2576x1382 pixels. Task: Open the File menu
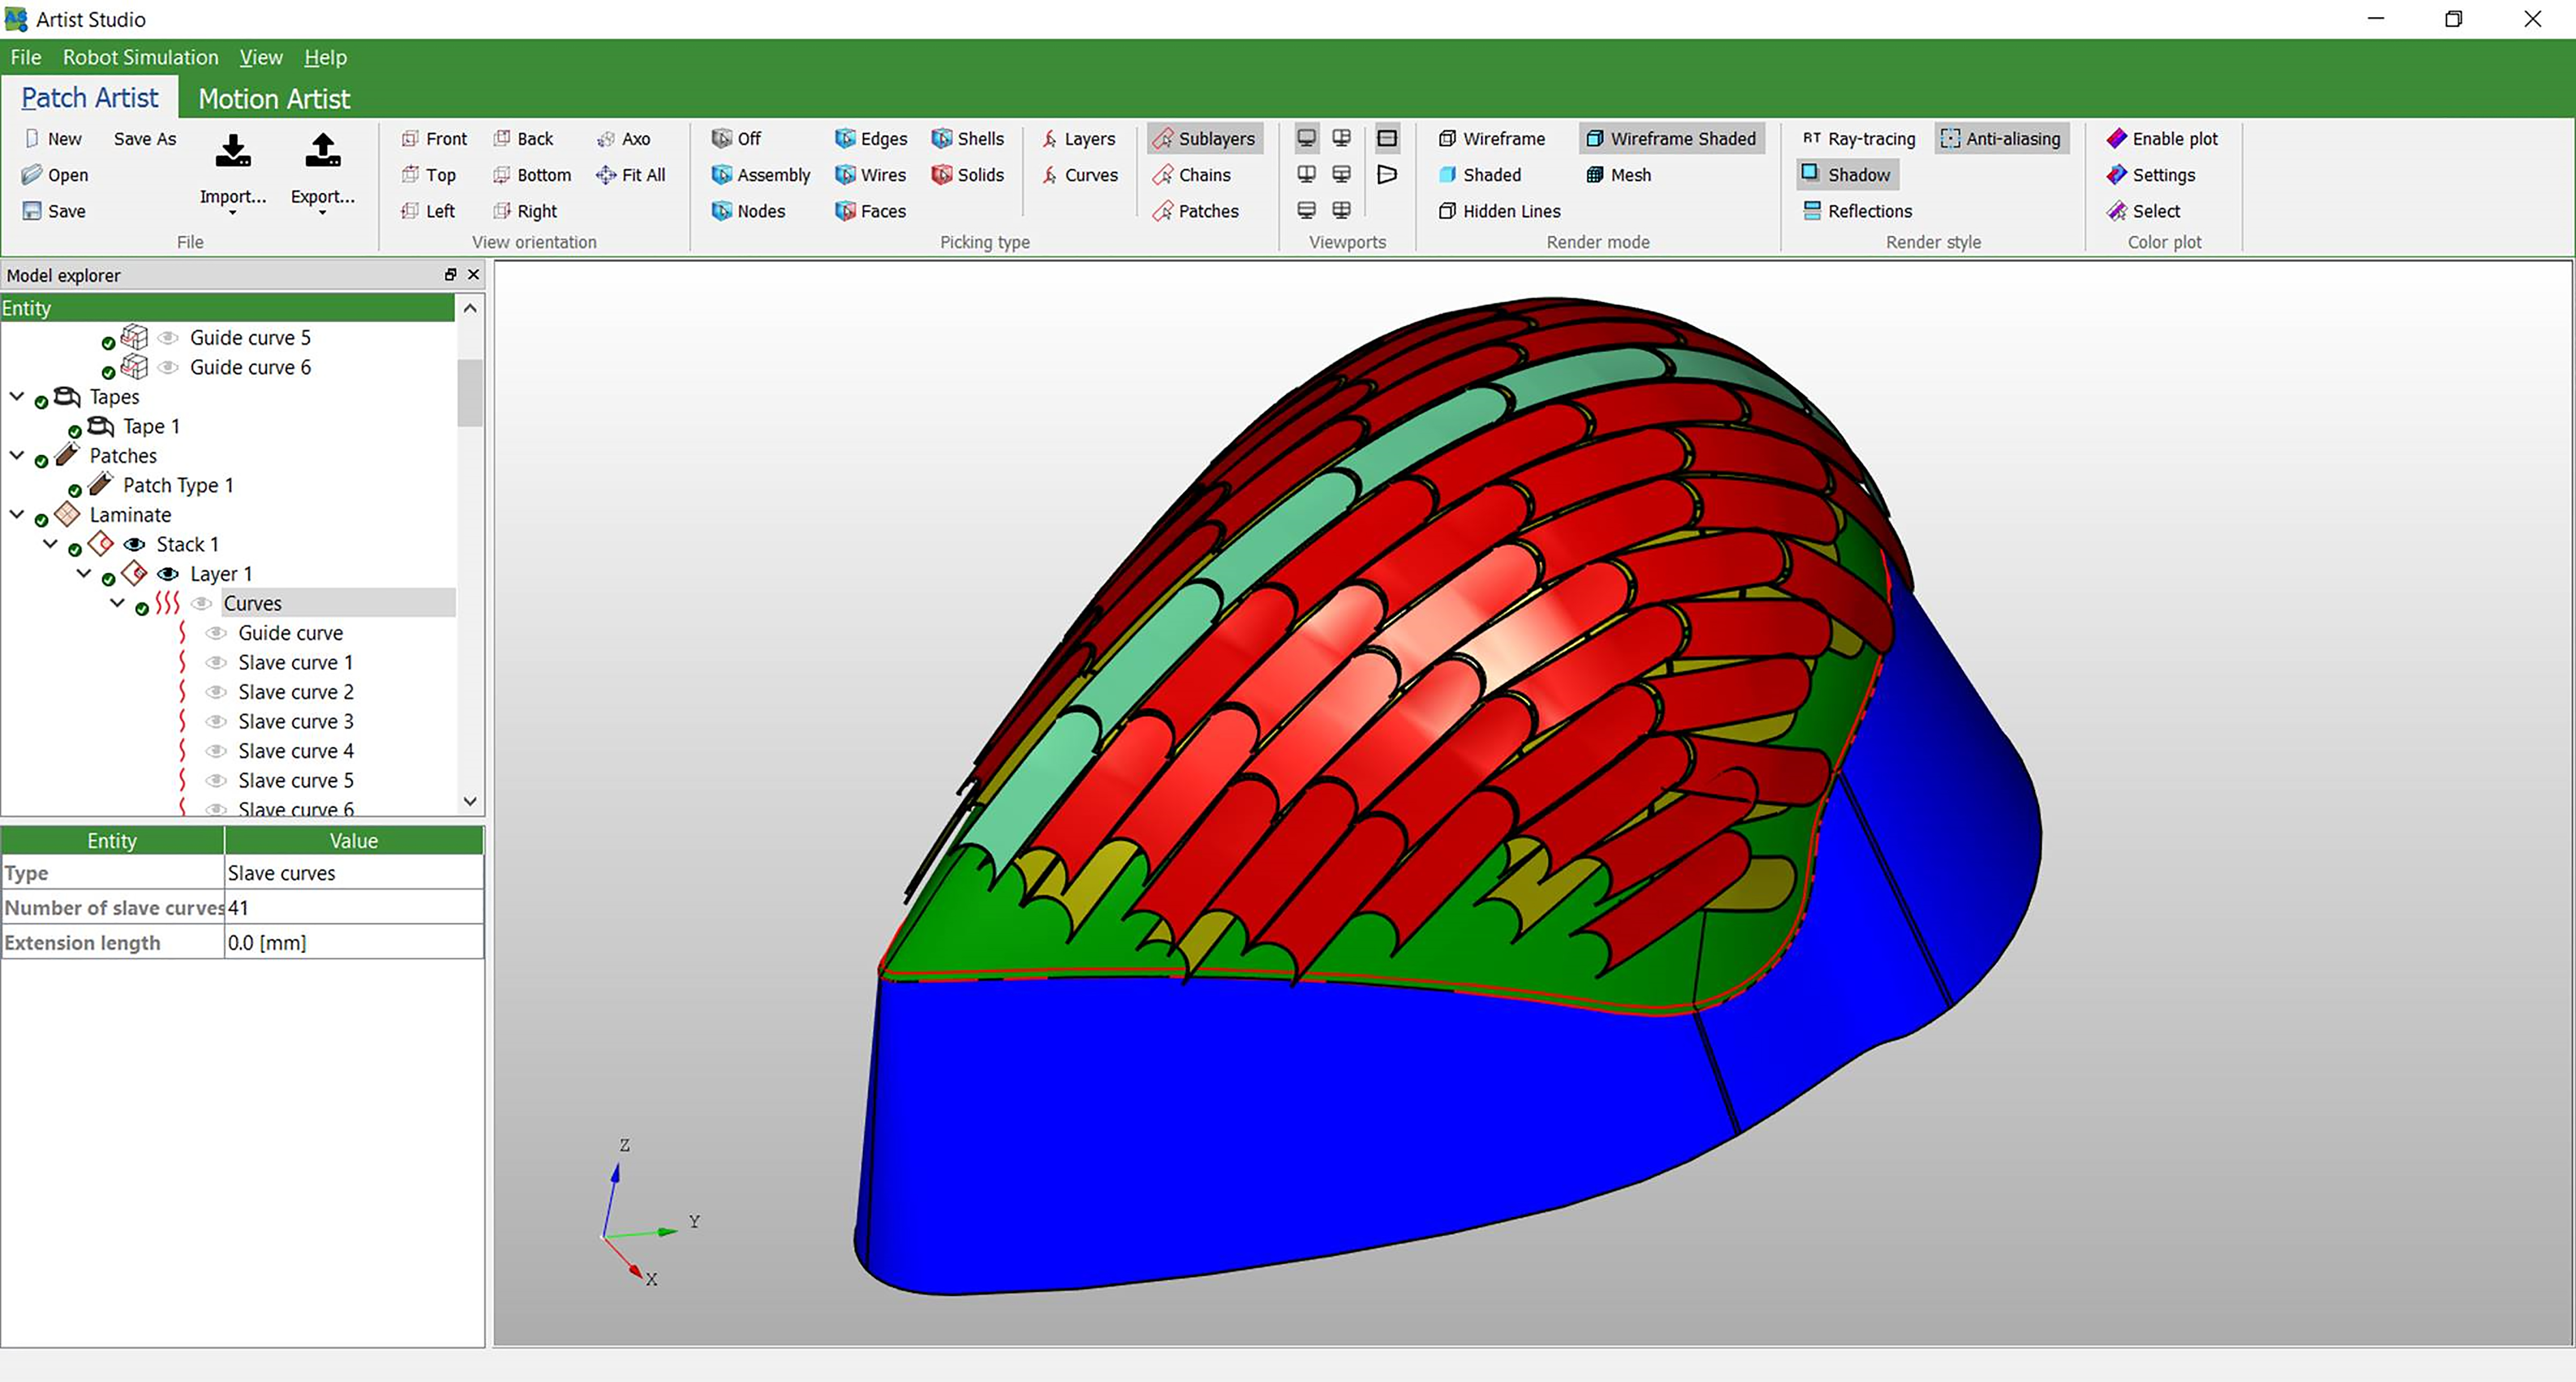point(26,57)
